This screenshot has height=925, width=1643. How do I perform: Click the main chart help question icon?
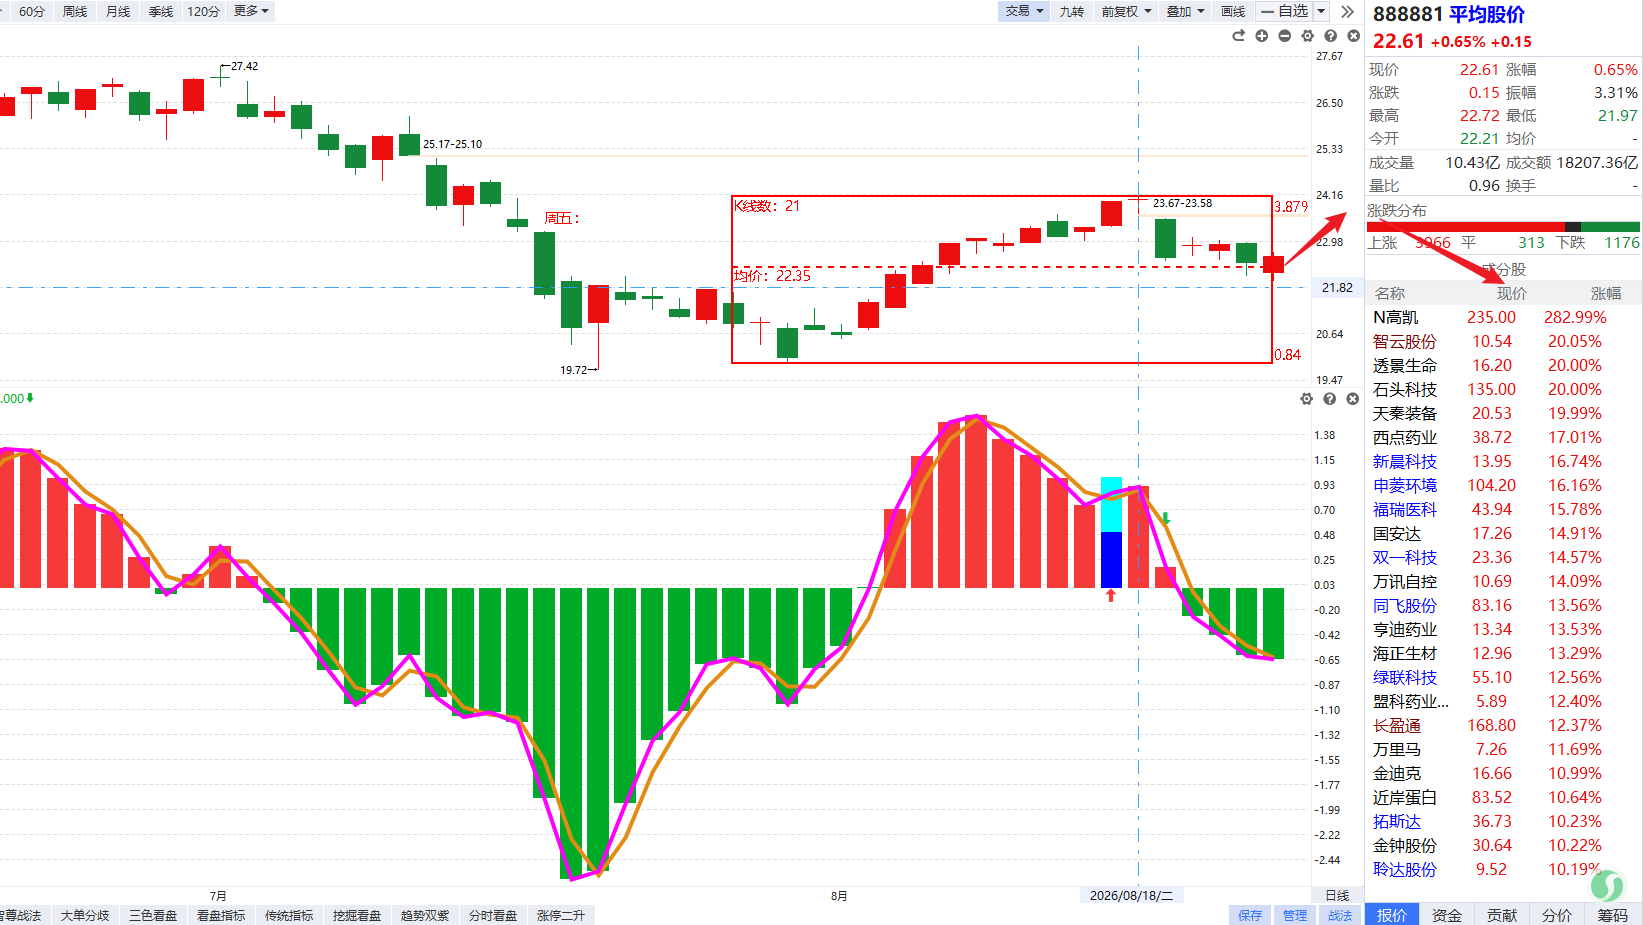tap(1330, 36)
